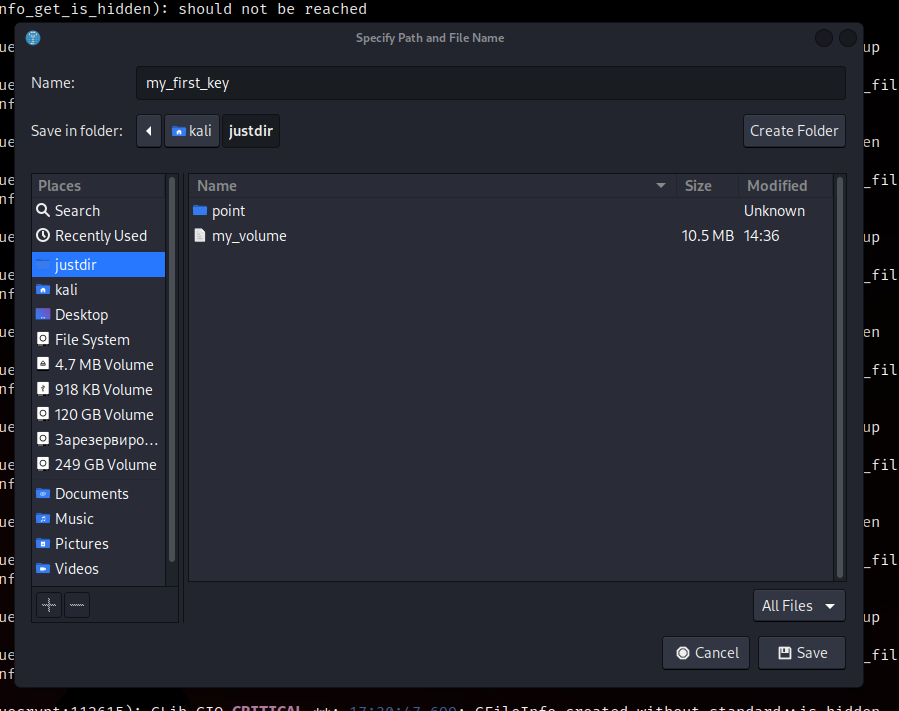
Task: Click the sort arrow in Name column
Action: pos(661,186)
